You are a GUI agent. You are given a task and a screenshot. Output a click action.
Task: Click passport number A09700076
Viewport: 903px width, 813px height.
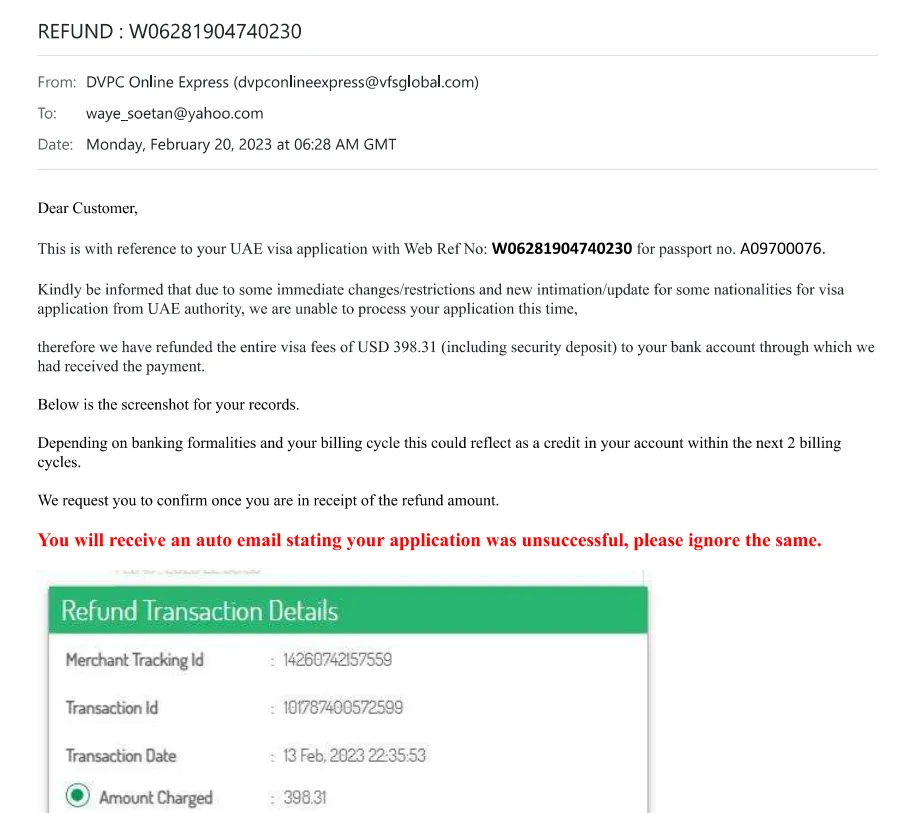pos(781,248)
